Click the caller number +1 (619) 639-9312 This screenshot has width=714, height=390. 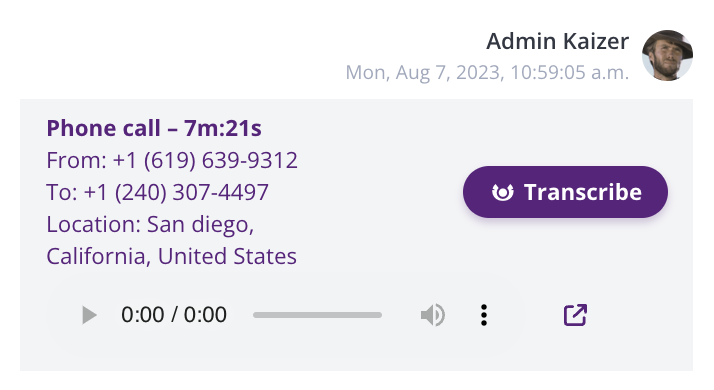(x=205, y=160)
